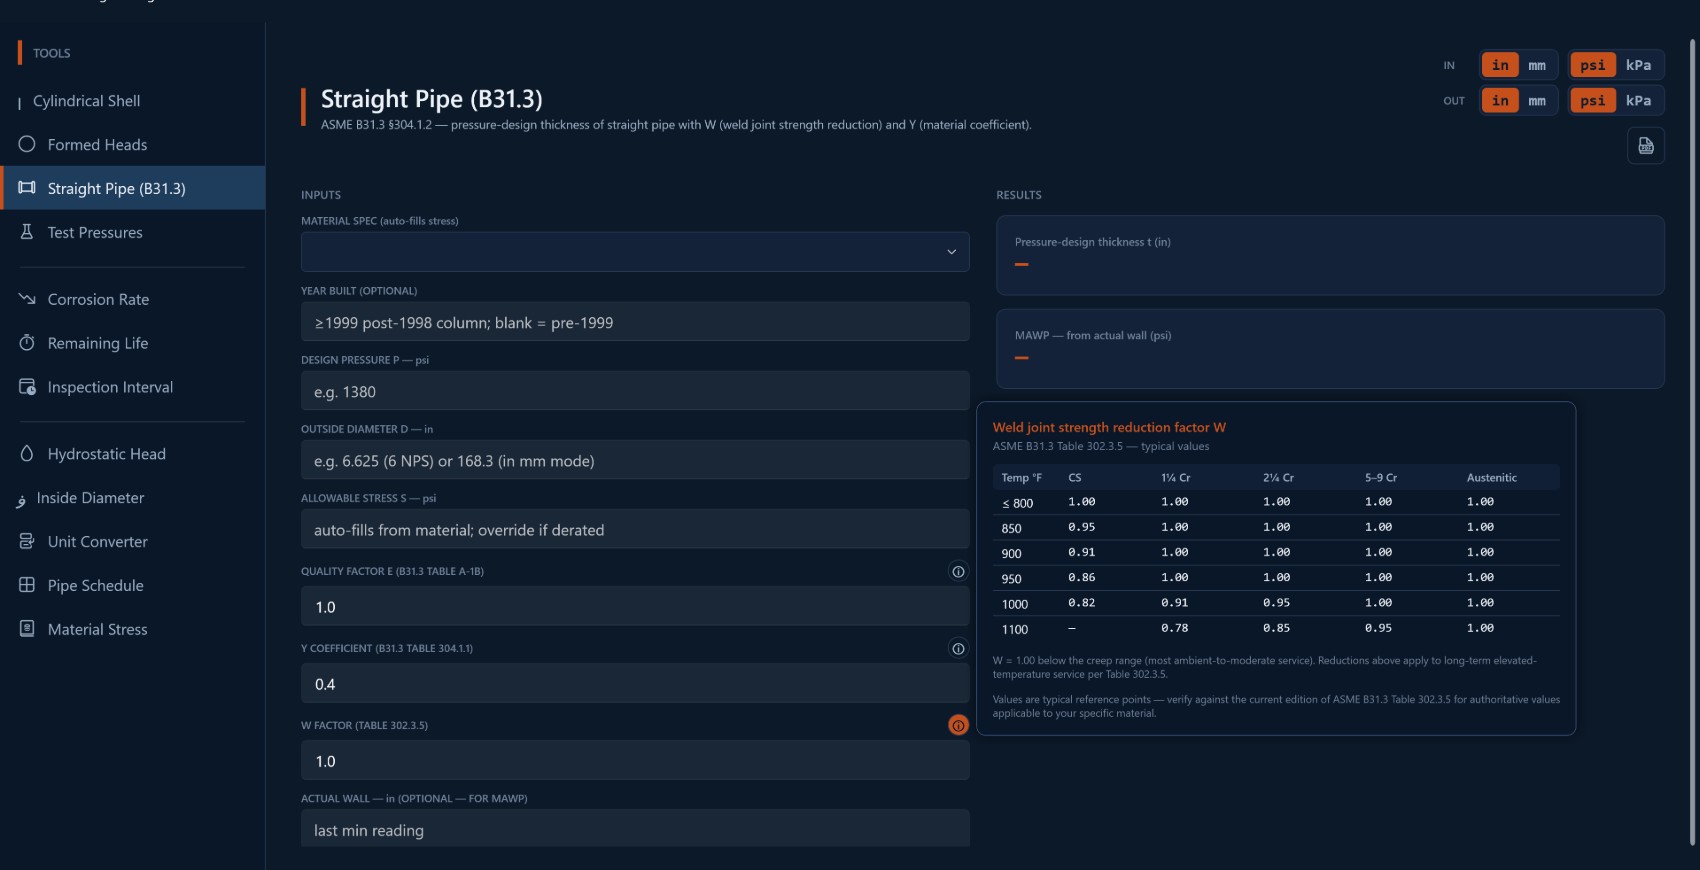
Task: Click CS value 0.82 at 1000°F
Action: click(x=1081, y=603)
